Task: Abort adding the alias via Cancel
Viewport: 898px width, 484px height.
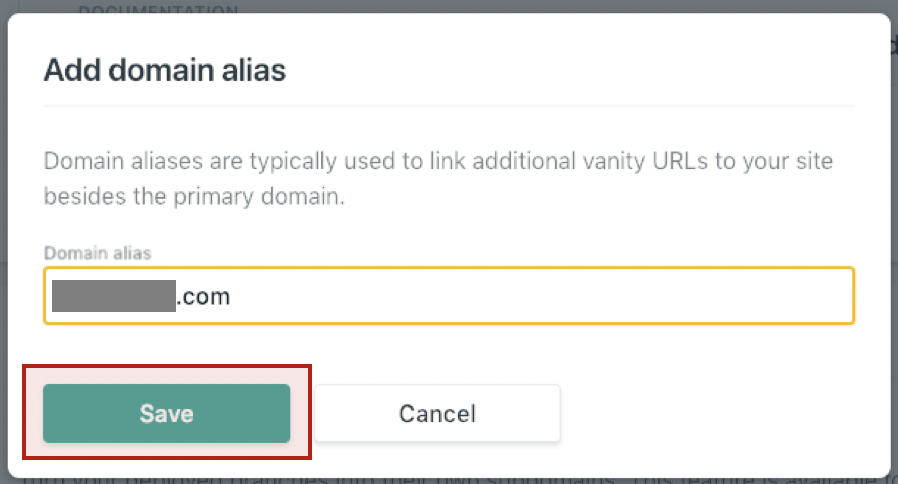Action: [437, 413]
